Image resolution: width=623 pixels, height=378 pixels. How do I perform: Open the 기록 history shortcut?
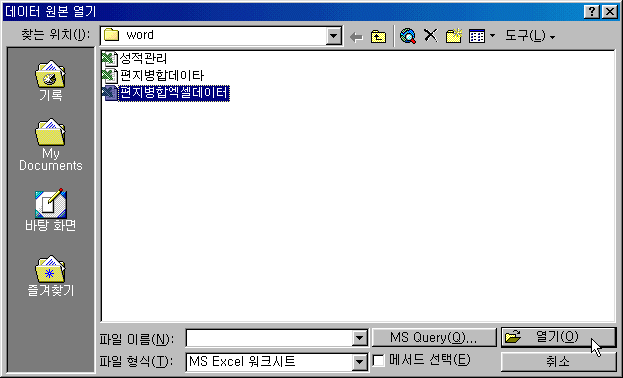click(50, 81)
